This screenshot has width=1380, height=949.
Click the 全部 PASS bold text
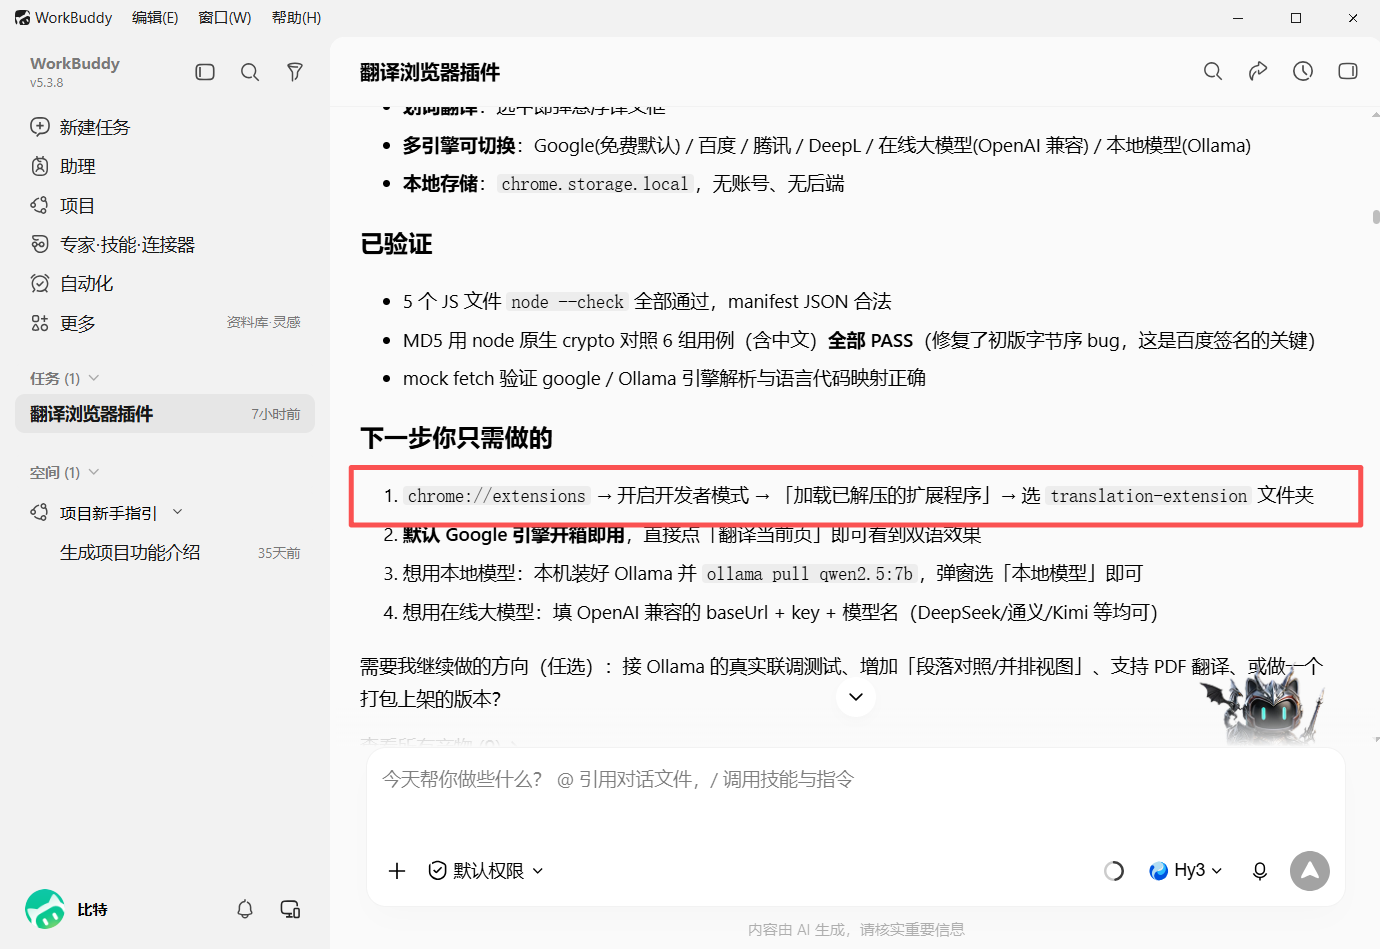coord(870,340)
